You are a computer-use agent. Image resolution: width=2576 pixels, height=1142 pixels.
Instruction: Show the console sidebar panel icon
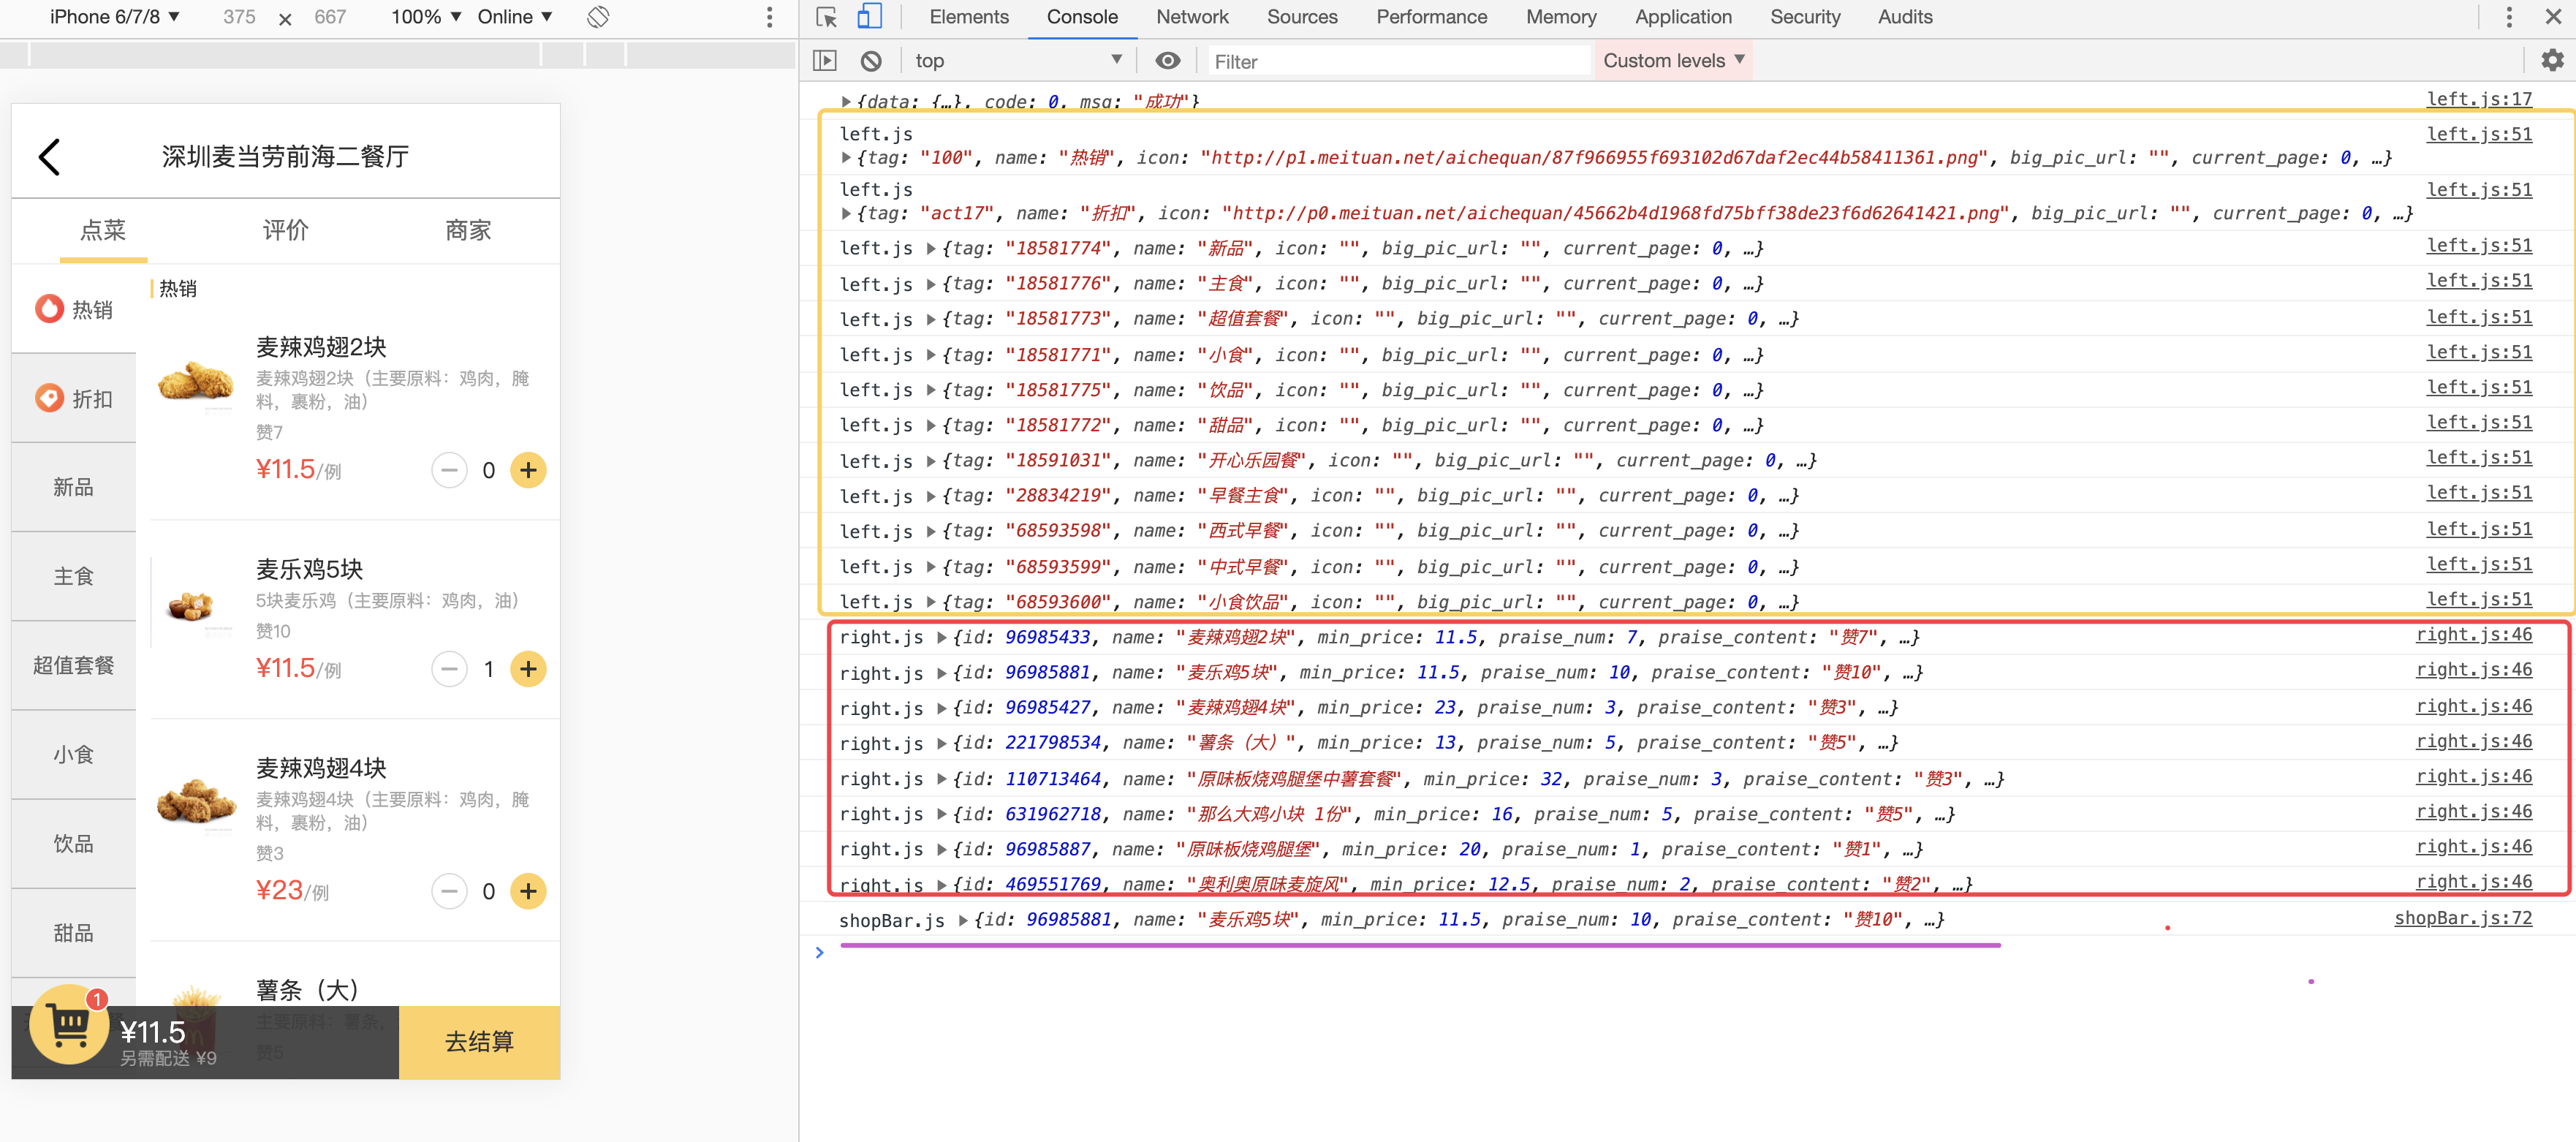click(x=825, y=61)
